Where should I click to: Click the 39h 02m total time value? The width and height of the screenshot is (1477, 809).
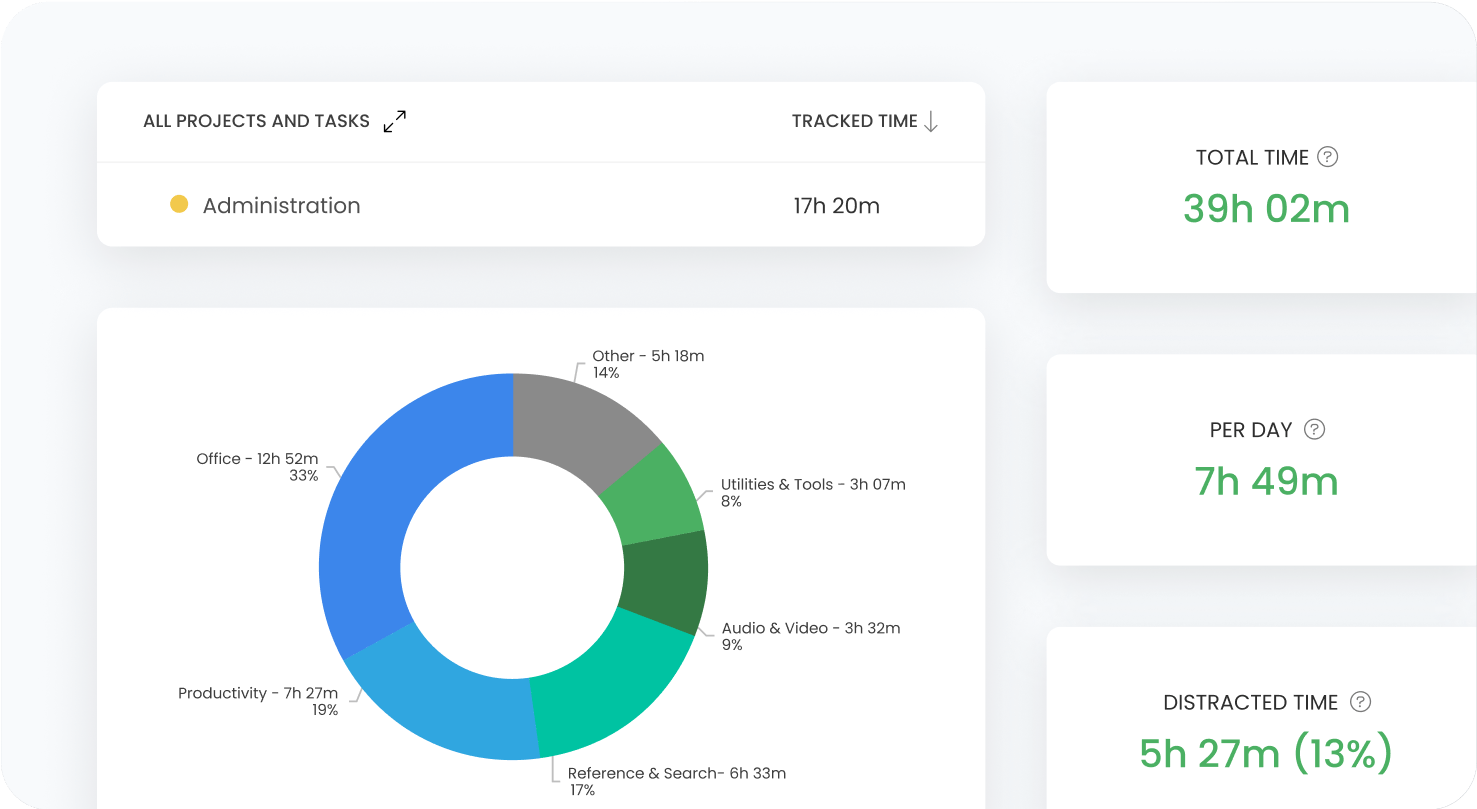[x=1266, y=209]
